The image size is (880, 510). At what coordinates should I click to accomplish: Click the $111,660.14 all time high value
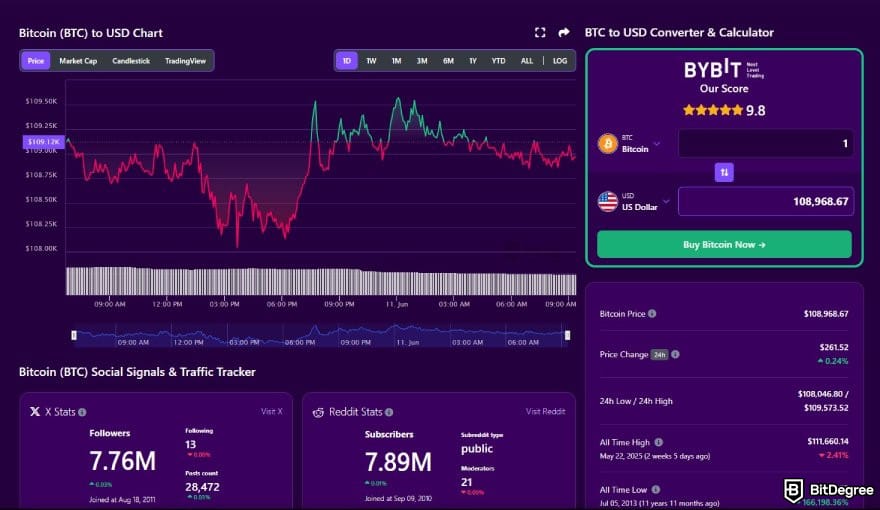click(828, 442)
